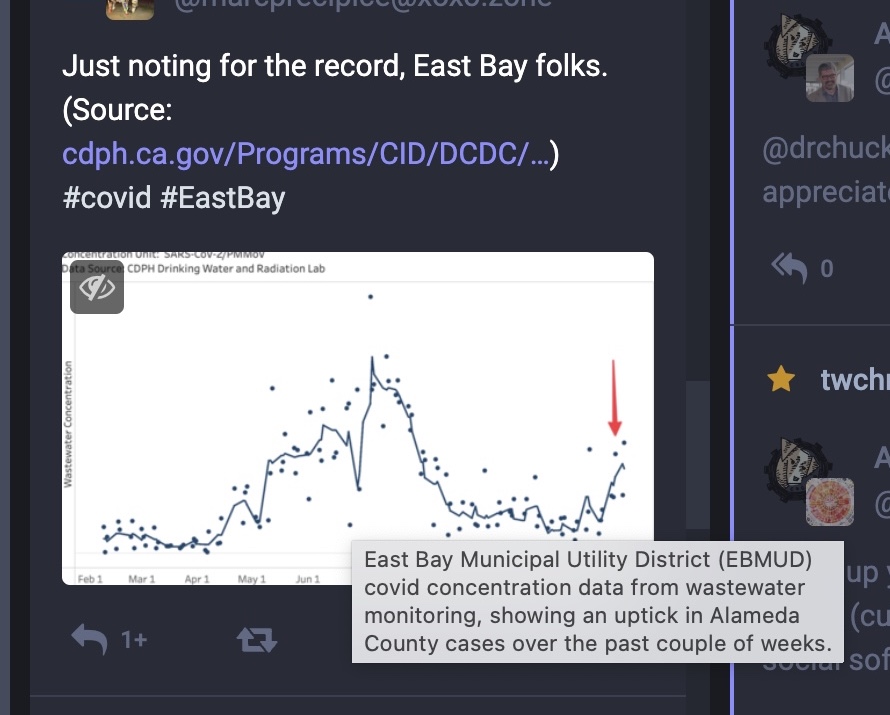Open the @drchuck mention
The height and width of the screenshot is (715, 890).
826,149
